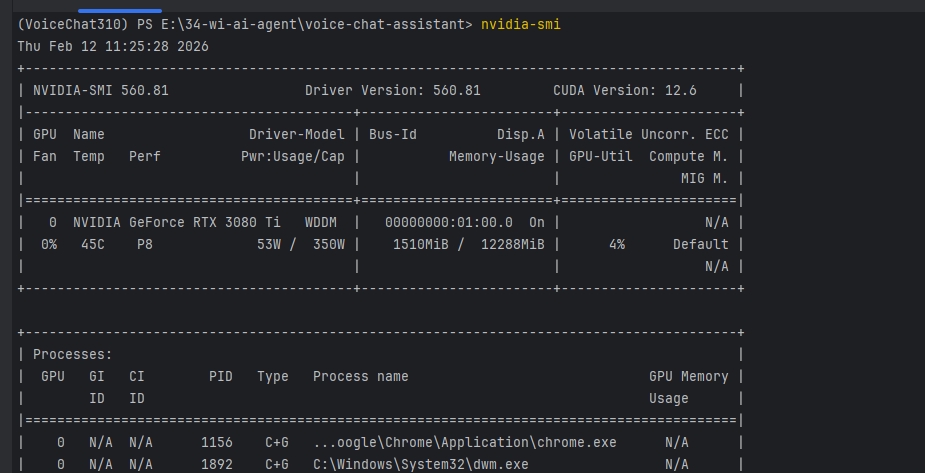Select the Driver-Model header
This screenshot has width=925, height=473.
(297, 134)
